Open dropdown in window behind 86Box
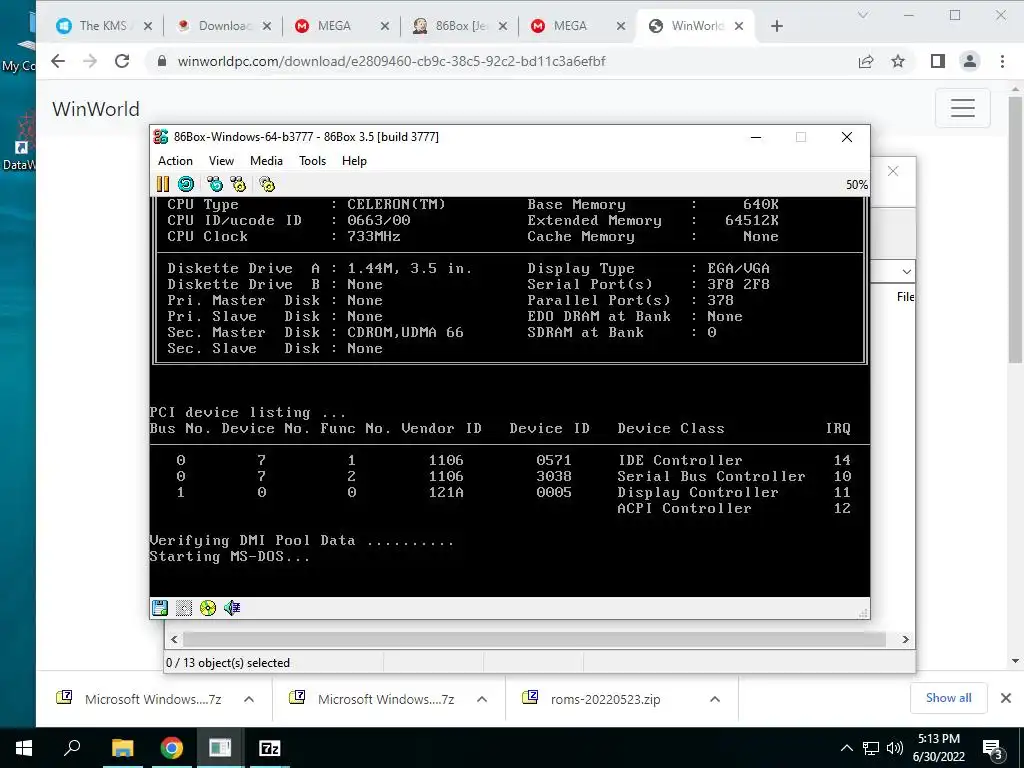 tap(906, 271)
